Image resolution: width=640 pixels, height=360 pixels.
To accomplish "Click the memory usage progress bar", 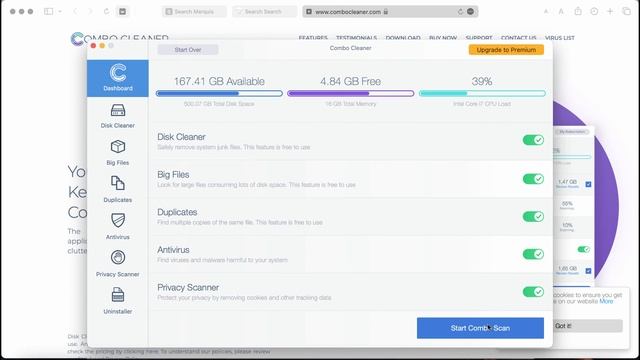I will [351, 93].
